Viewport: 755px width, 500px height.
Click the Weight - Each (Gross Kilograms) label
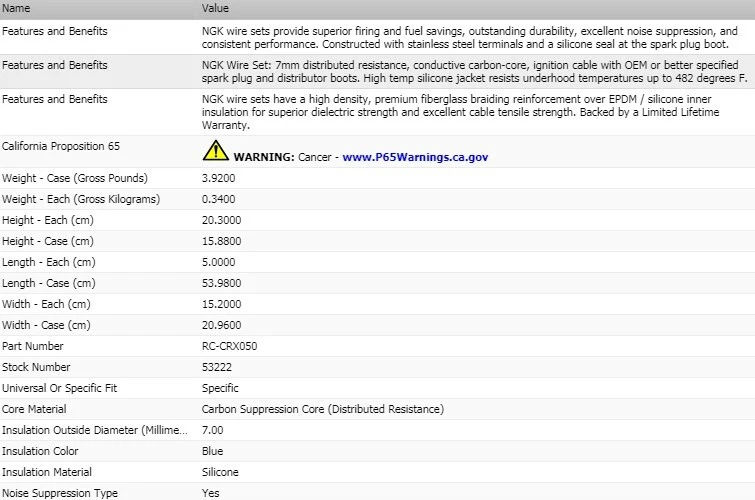(x=80, y=199)
